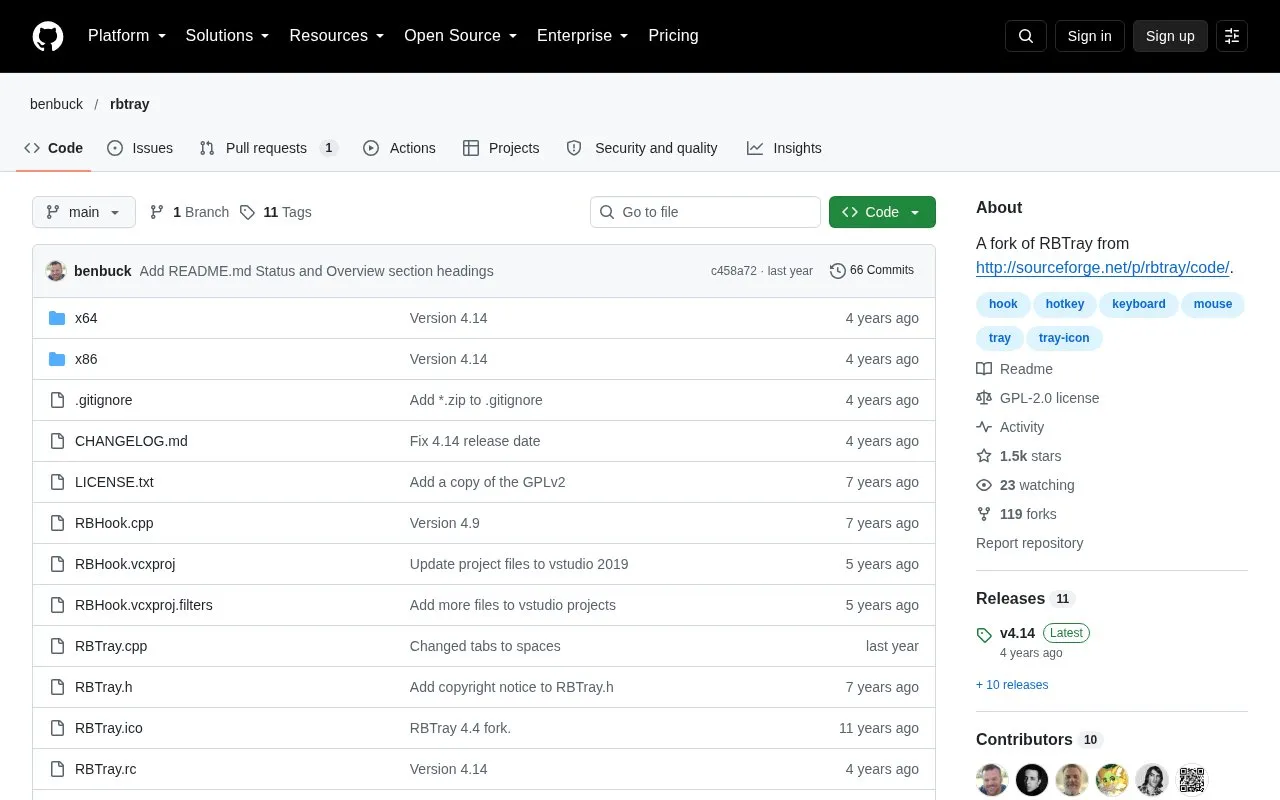Expand the Platform menu
This screenshot has height=800, width=1280.
coord(127,36)
